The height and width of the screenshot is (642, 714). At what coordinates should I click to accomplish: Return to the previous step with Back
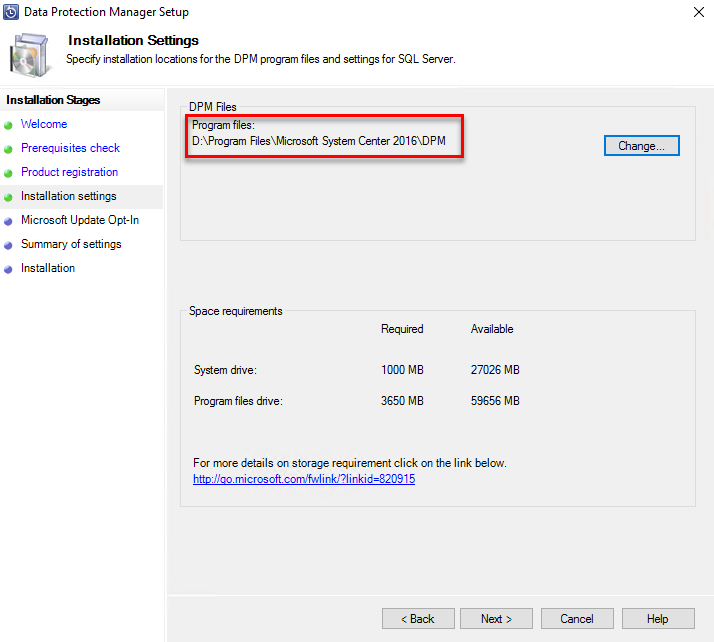point(418,618)
